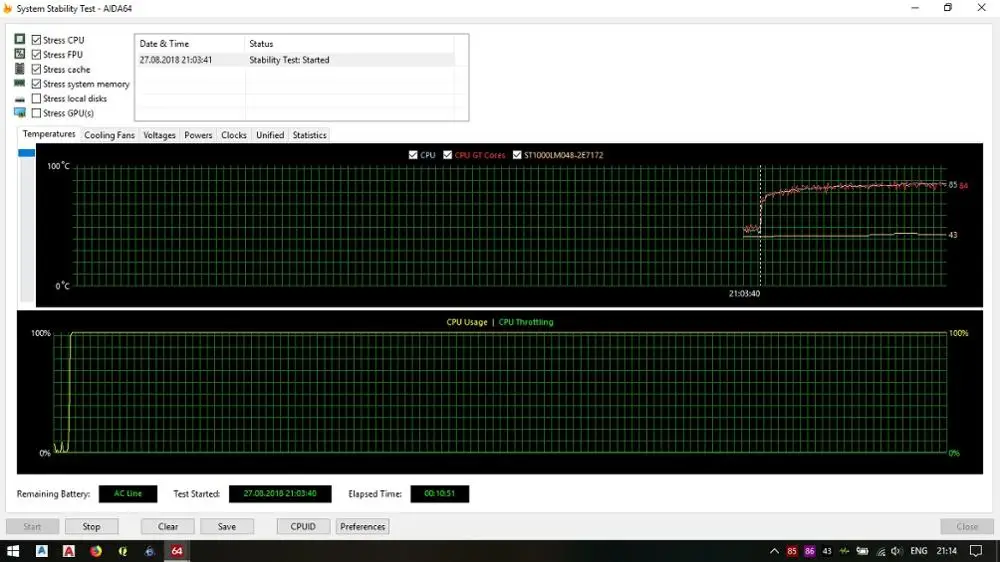Image resolution: width=1000 pixels, height=562 pixels.
Task: Click the AIDA64 flame icon in title bar
Action: [8, 8]
